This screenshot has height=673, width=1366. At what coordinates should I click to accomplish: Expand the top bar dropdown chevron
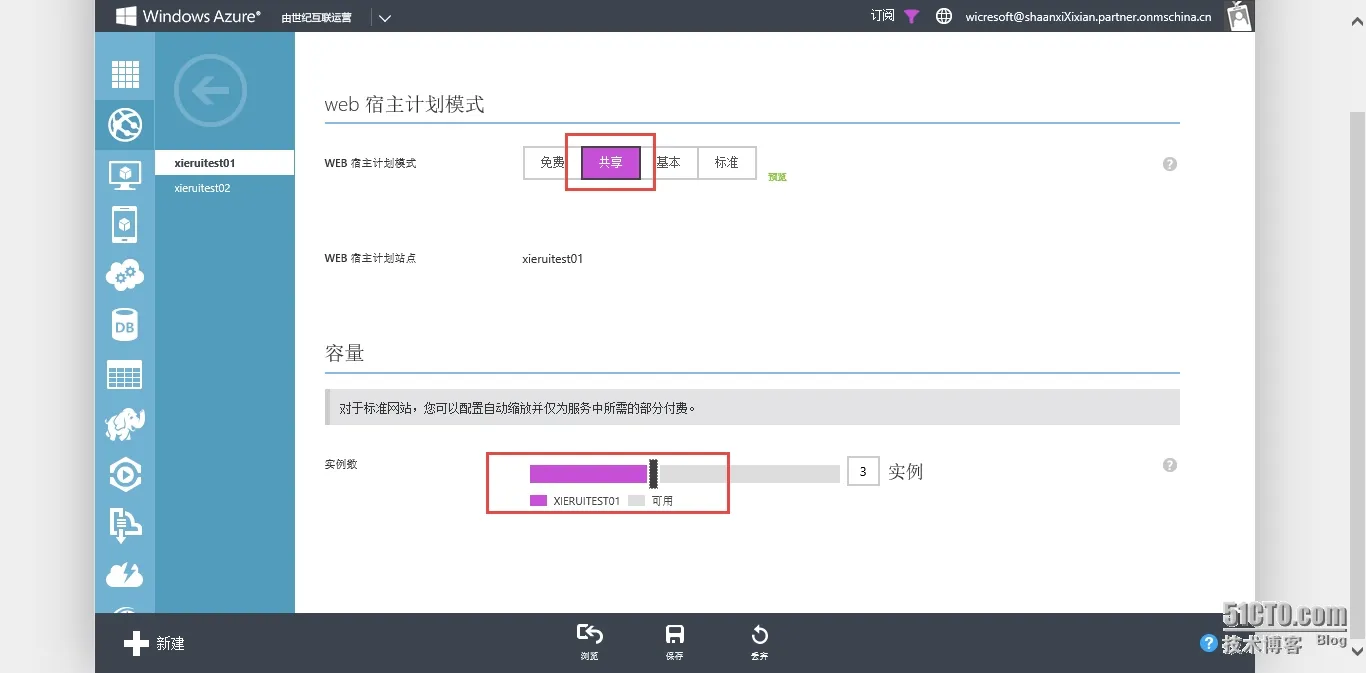tap(385, 17)
